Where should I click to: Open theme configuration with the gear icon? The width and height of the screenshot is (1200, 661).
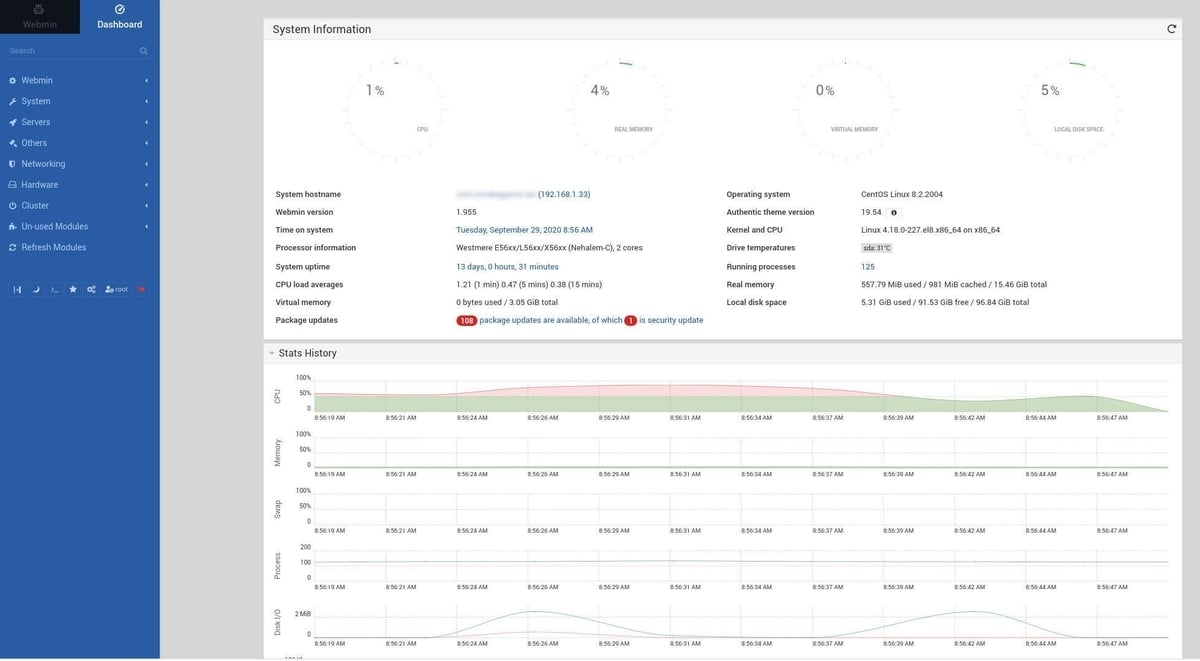point(89,289)
